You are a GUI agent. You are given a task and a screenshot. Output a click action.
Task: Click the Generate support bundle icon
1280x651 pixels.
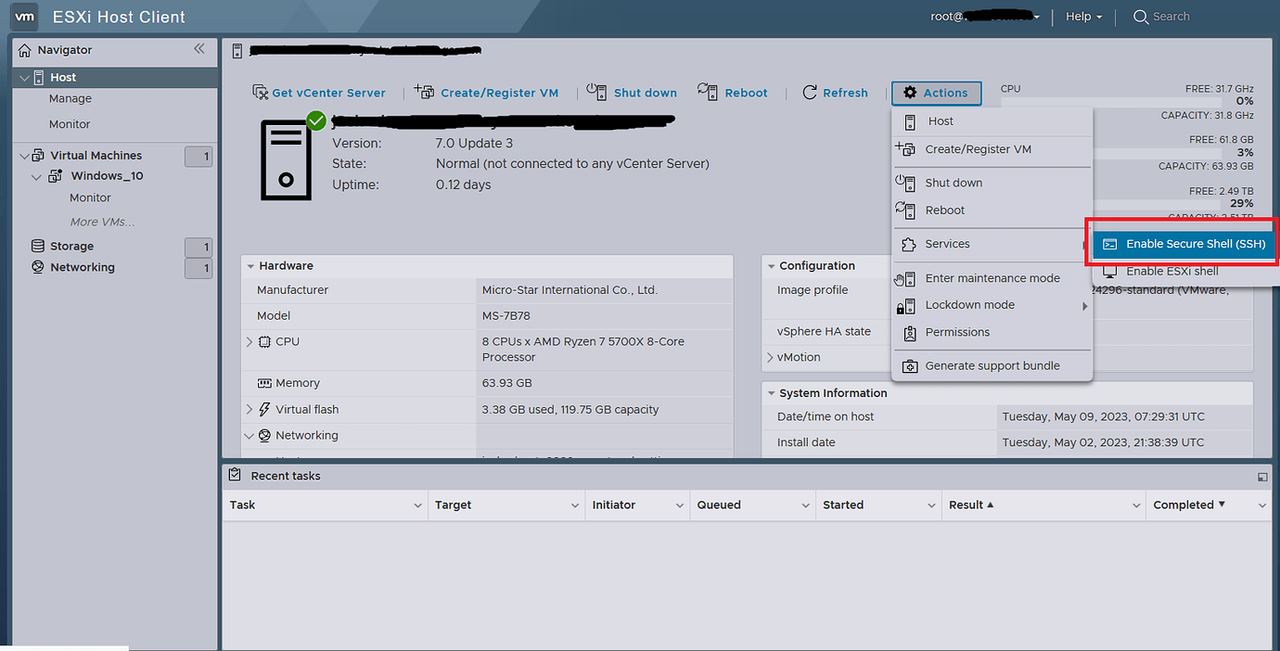pos(909,366)
